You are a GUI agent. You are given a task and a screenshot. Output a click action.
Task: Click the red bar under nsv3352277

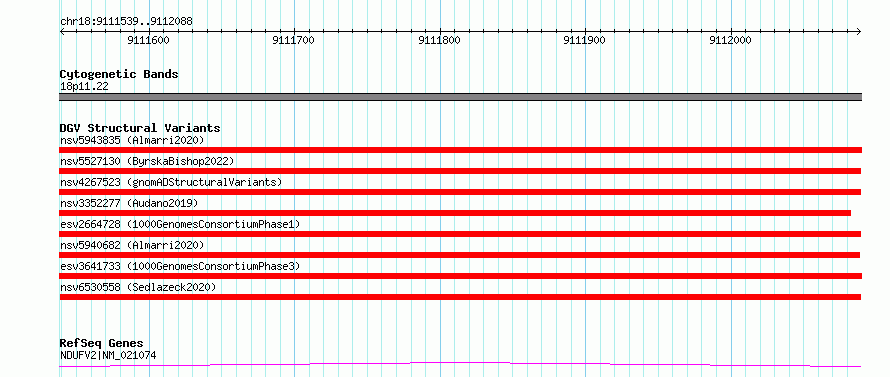[455, 213]
